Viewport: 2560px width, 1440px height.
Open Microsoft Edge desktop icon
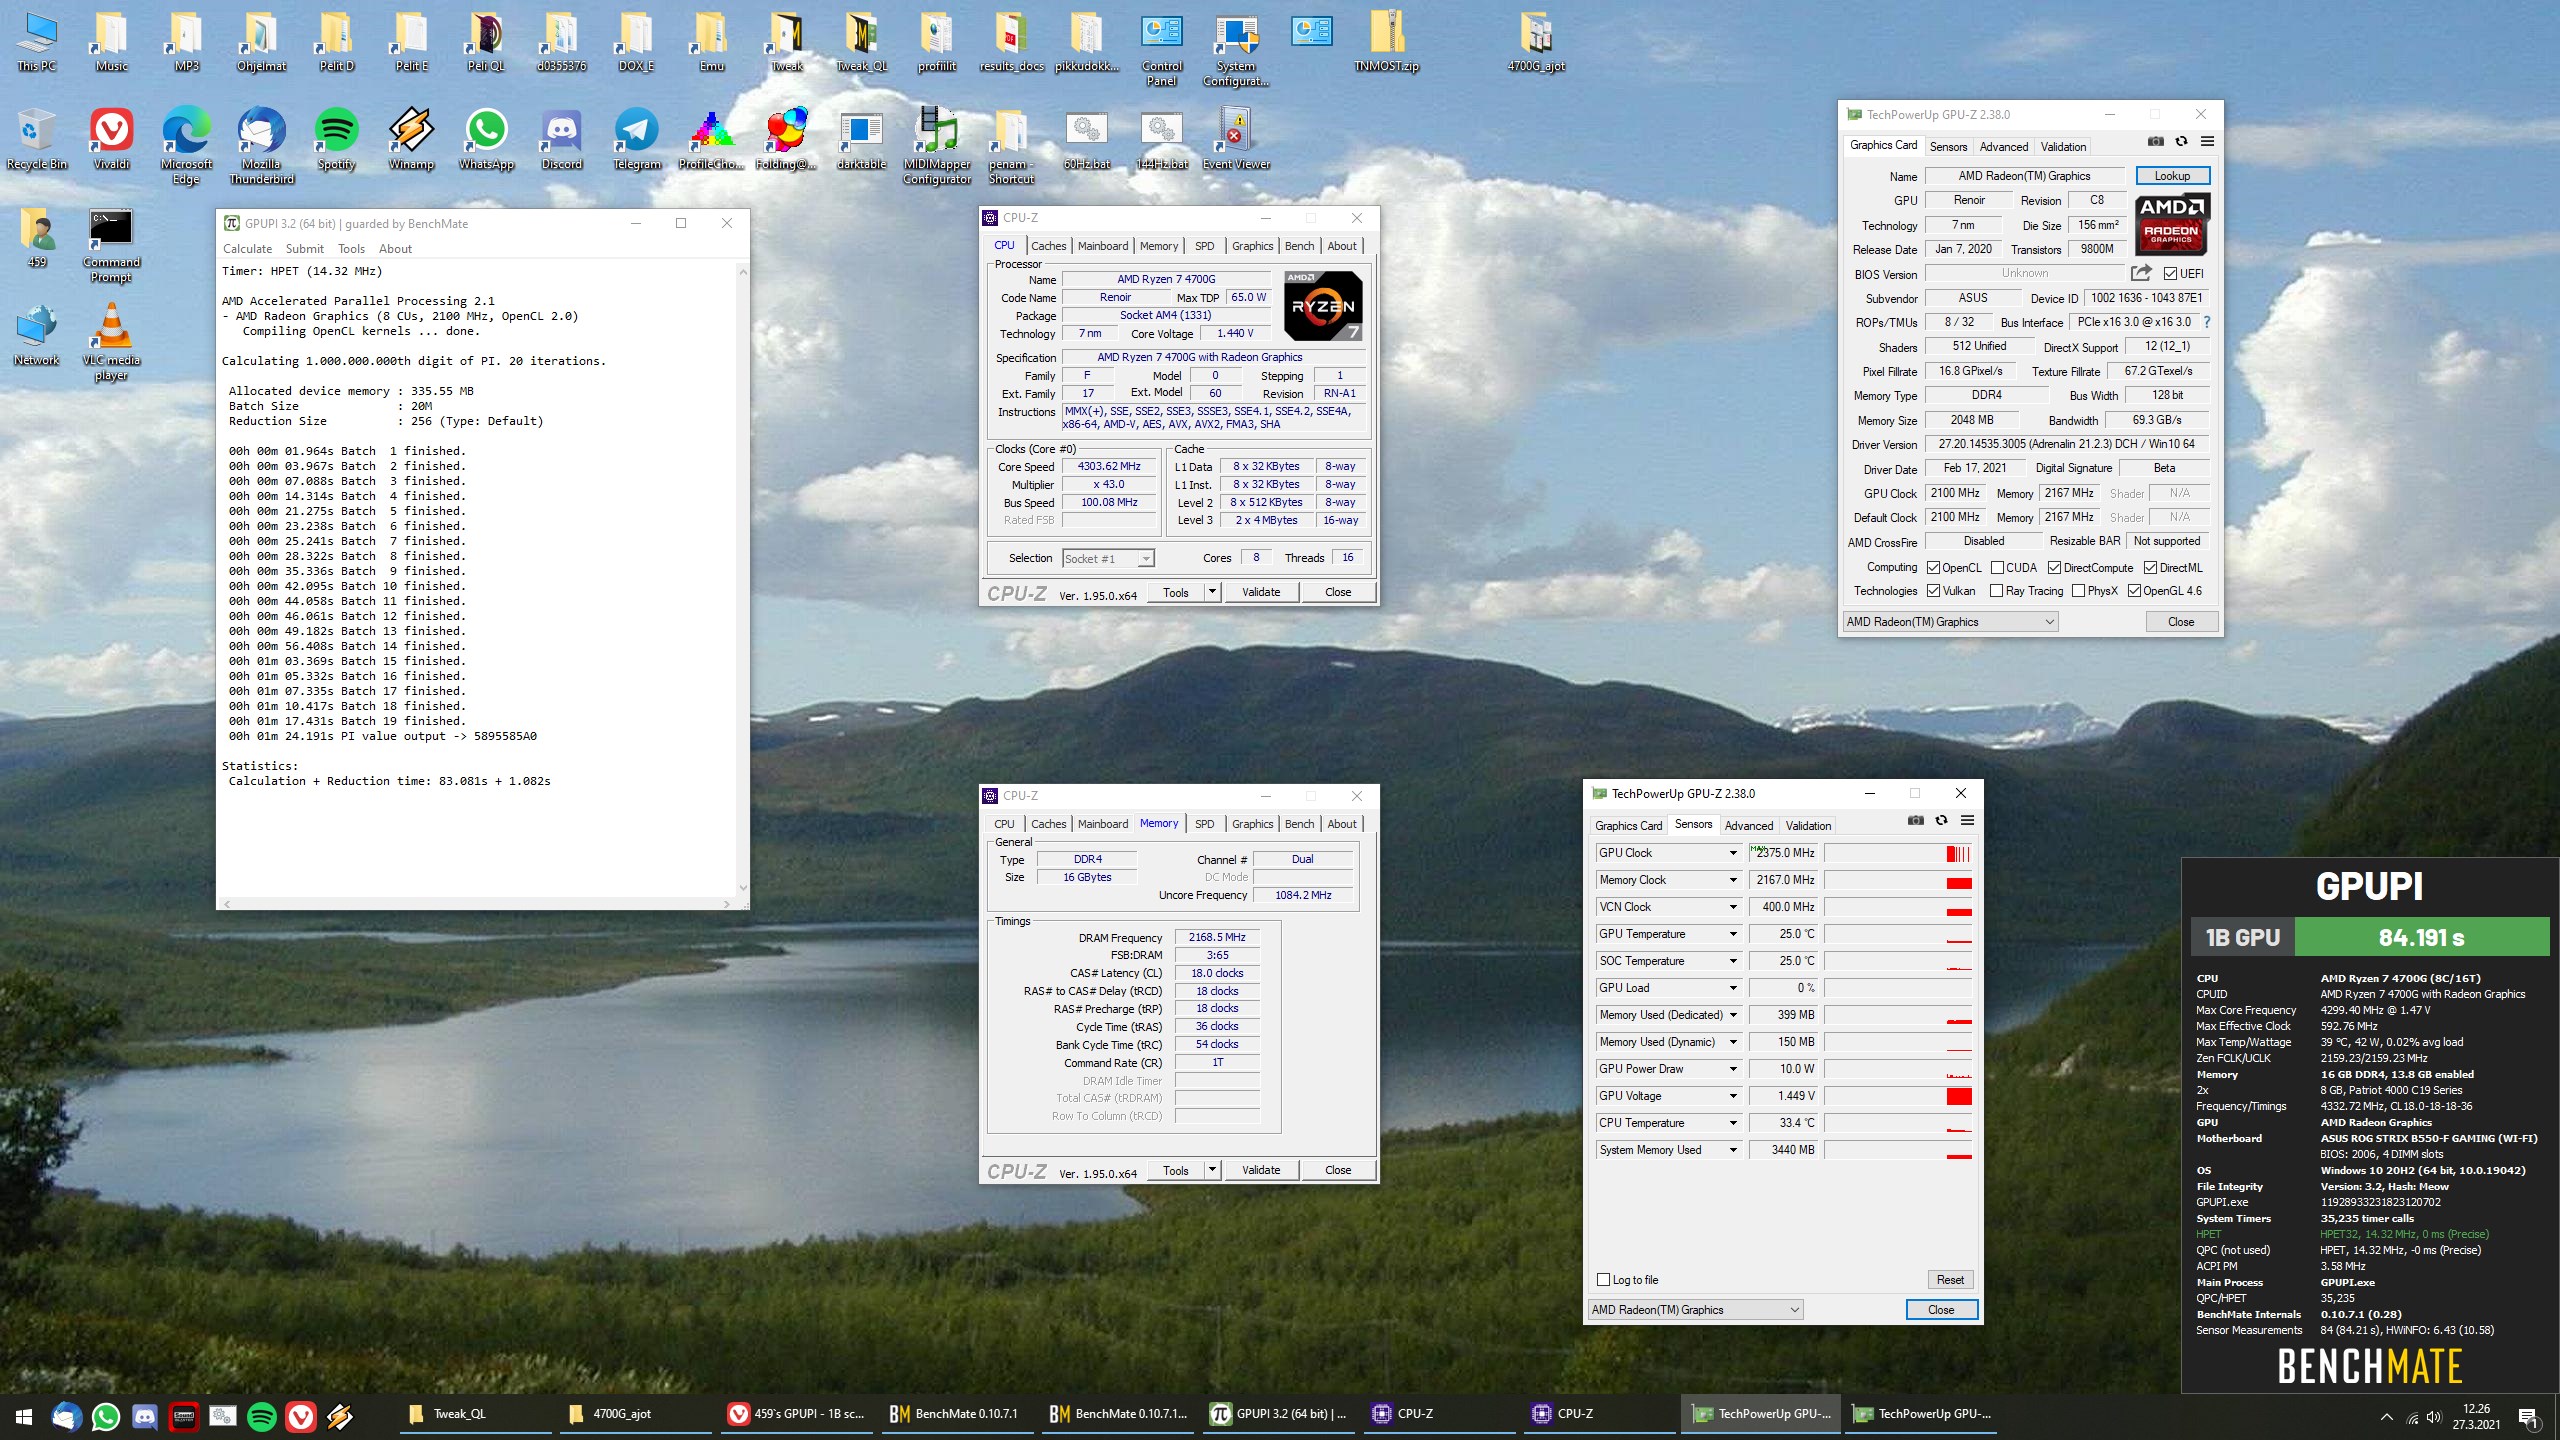(186, 147)
